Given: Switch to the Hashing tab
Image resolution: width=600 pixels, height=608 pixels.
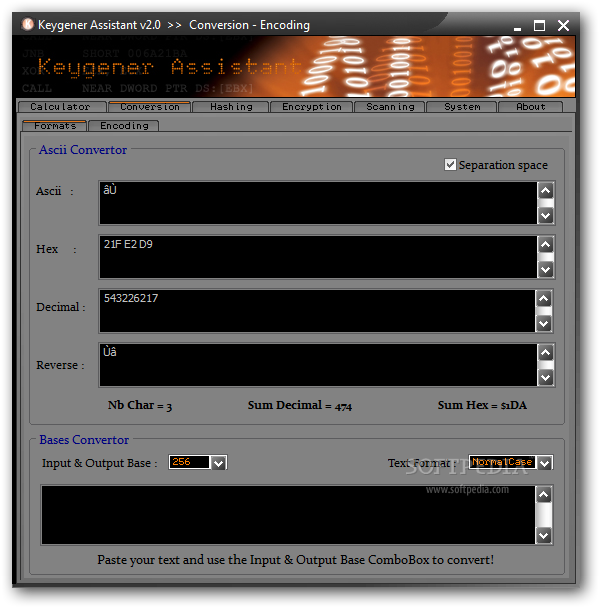Looking at the screenshot, I should (x=231, y=107).
